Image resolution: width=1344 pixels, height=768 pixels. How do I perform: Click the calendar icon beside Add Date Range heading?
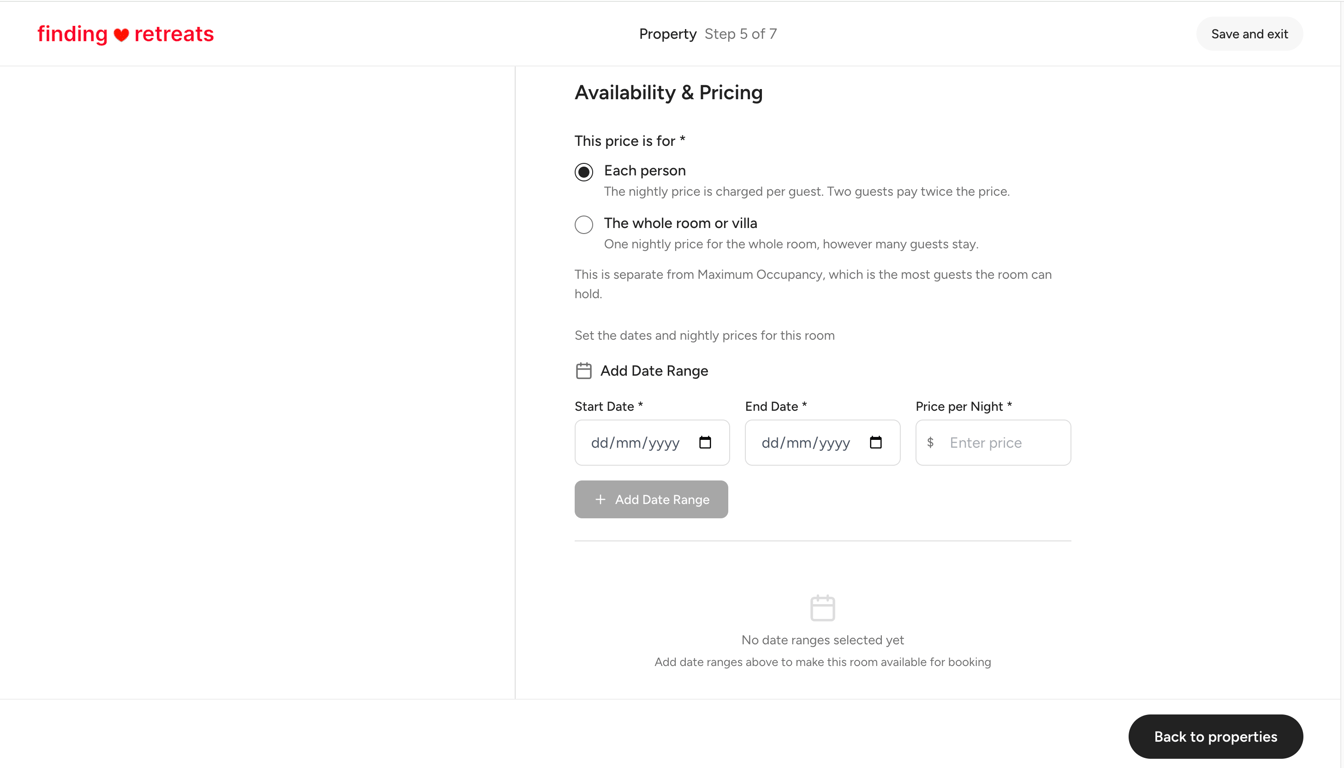tap(584, 371)
